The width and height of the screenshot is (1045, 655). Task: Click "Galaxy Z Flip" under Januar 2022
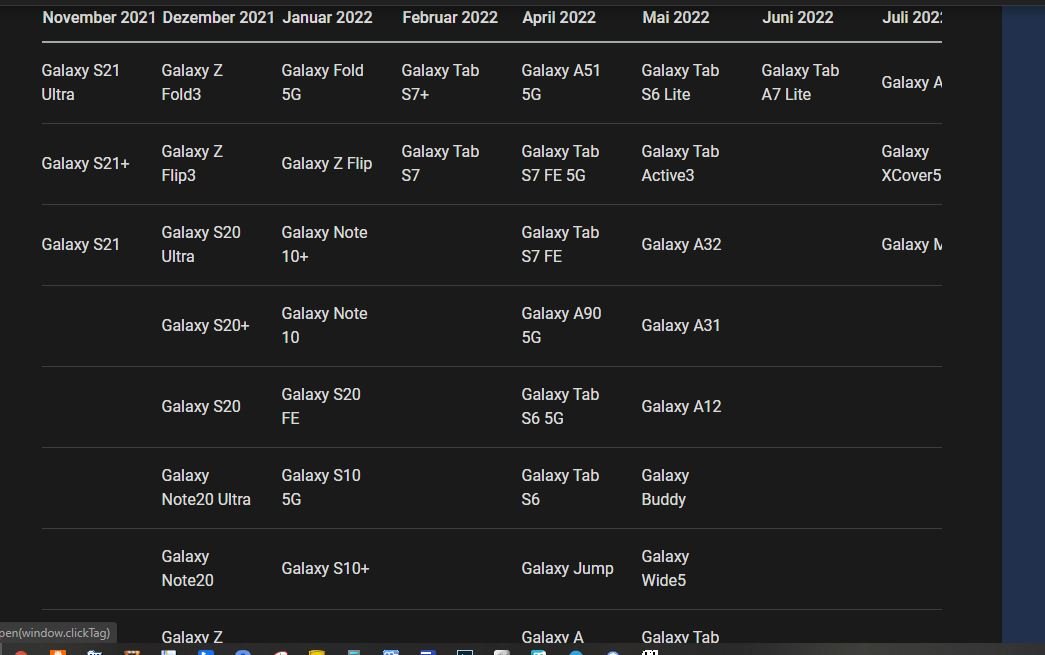327,164
